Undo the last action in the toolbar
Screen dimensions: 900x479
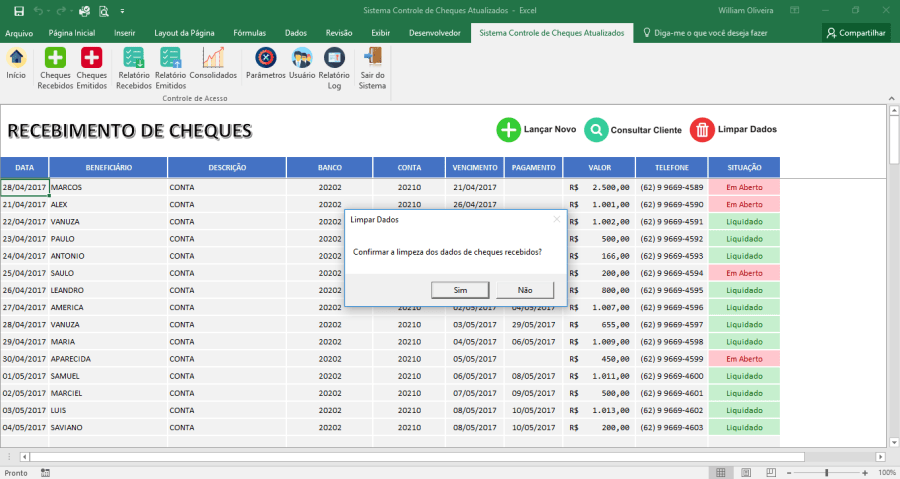pos(38,11)
